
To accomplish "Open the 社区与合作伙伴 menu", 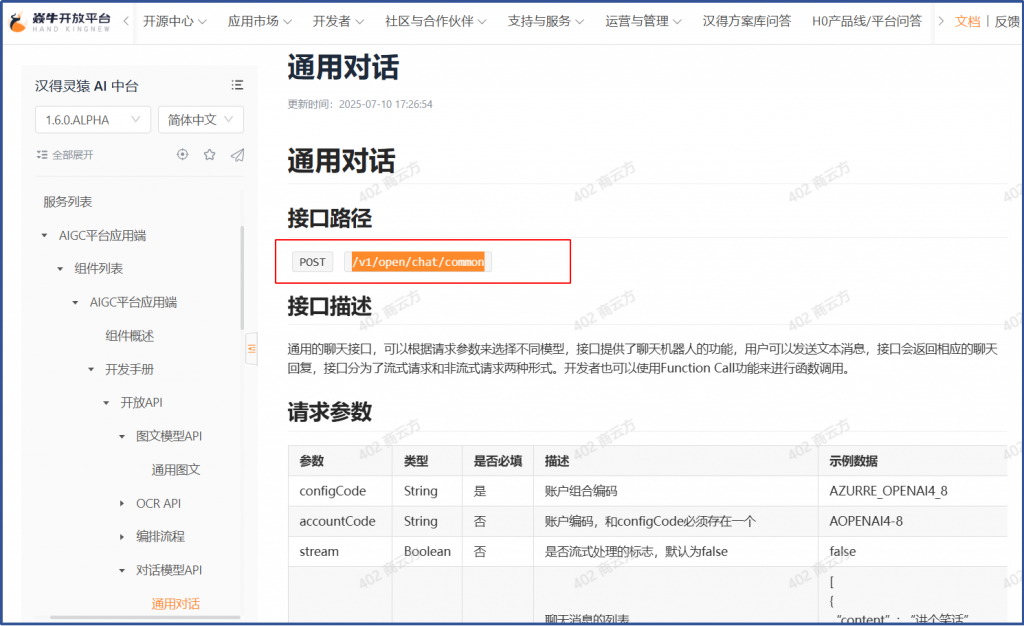I will [x=436, y=21].
